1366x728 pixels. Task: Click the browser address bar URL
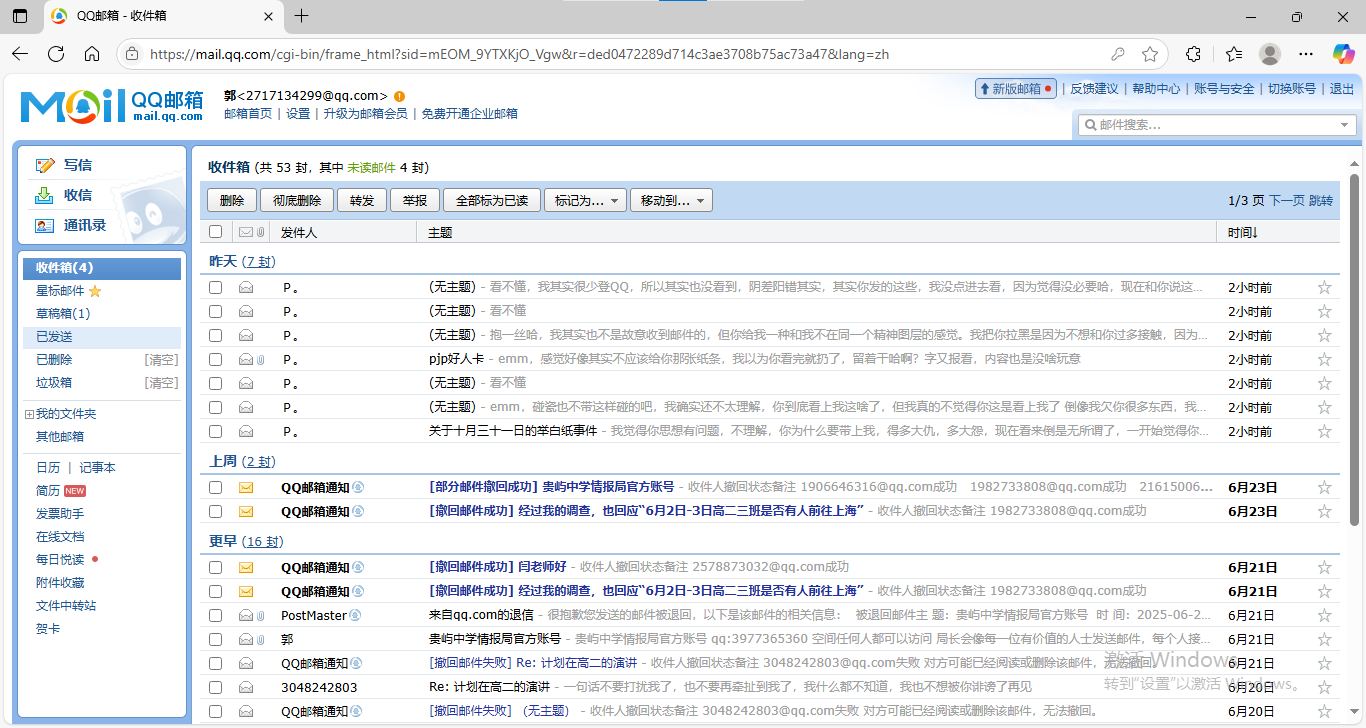coord(519,54)
